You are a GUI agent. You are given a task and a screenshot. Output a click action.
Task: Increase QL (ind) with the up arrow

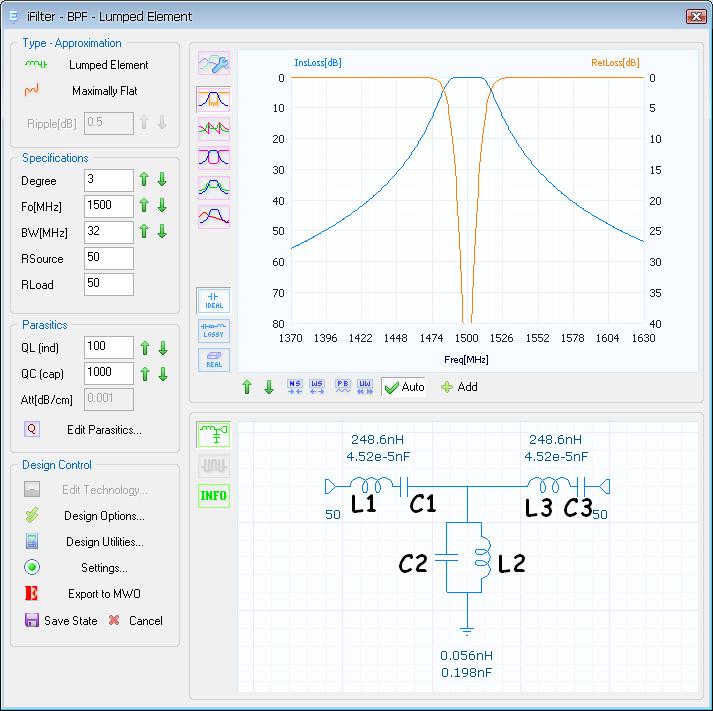pyautogui.click(x=144, y=348)
